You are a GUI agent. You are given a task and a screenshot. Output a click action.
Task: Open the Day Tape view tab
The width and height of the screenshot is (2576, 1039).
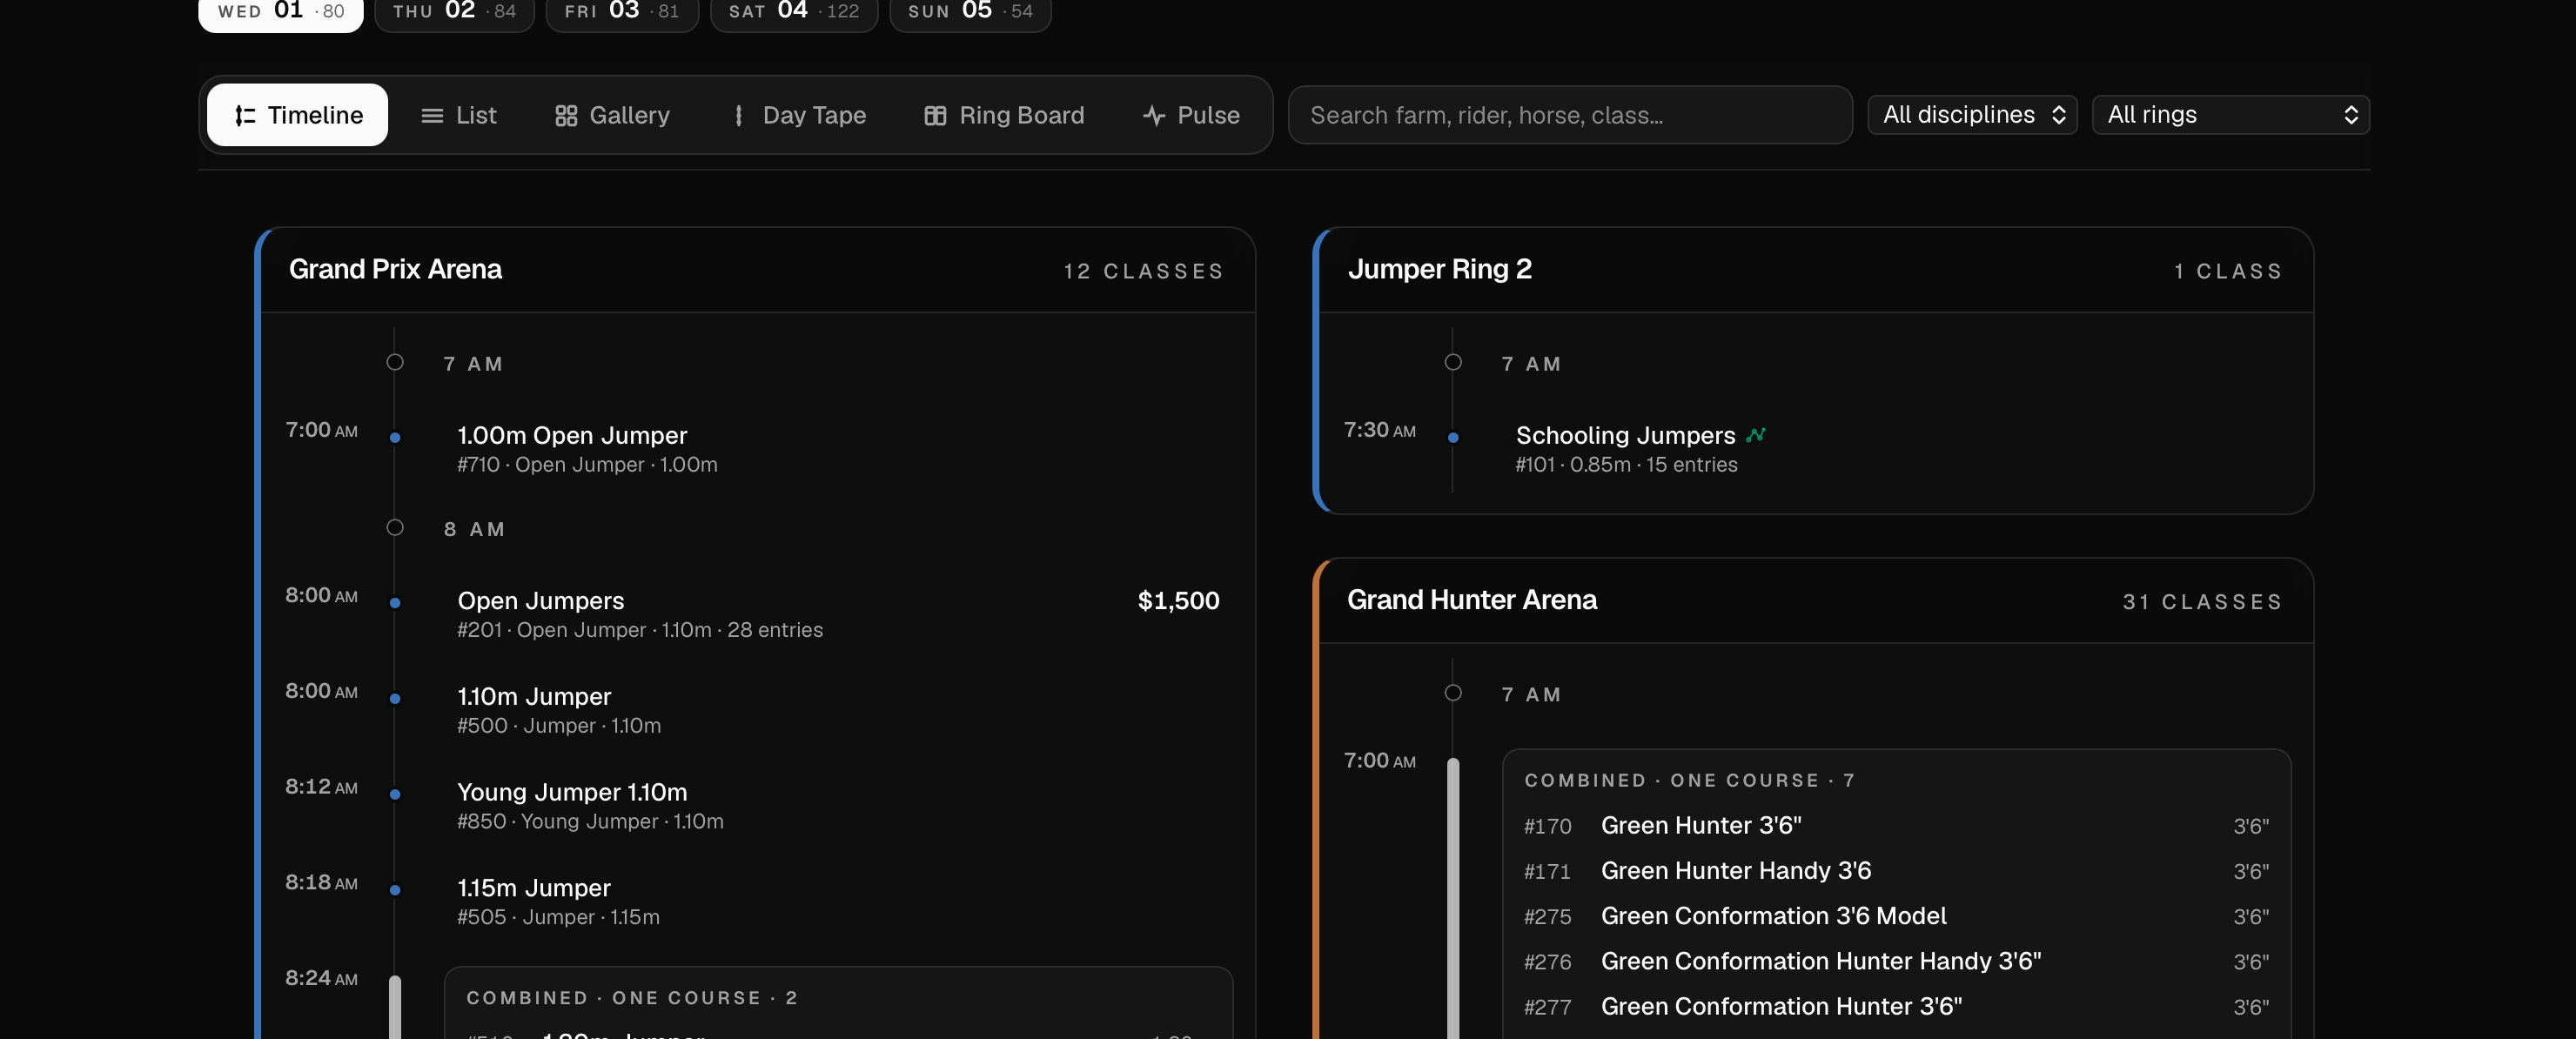797,115
